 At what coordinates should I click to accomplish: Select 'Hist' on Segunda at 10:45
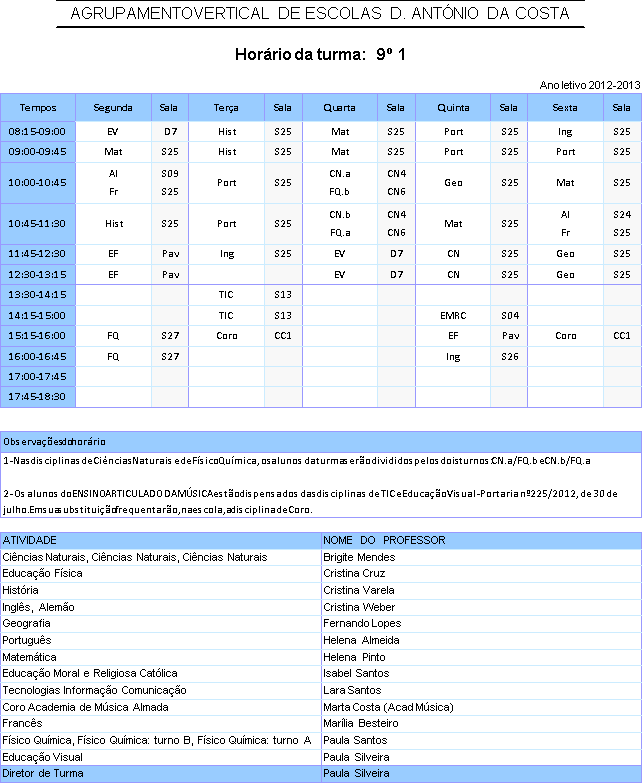(114, 224)
